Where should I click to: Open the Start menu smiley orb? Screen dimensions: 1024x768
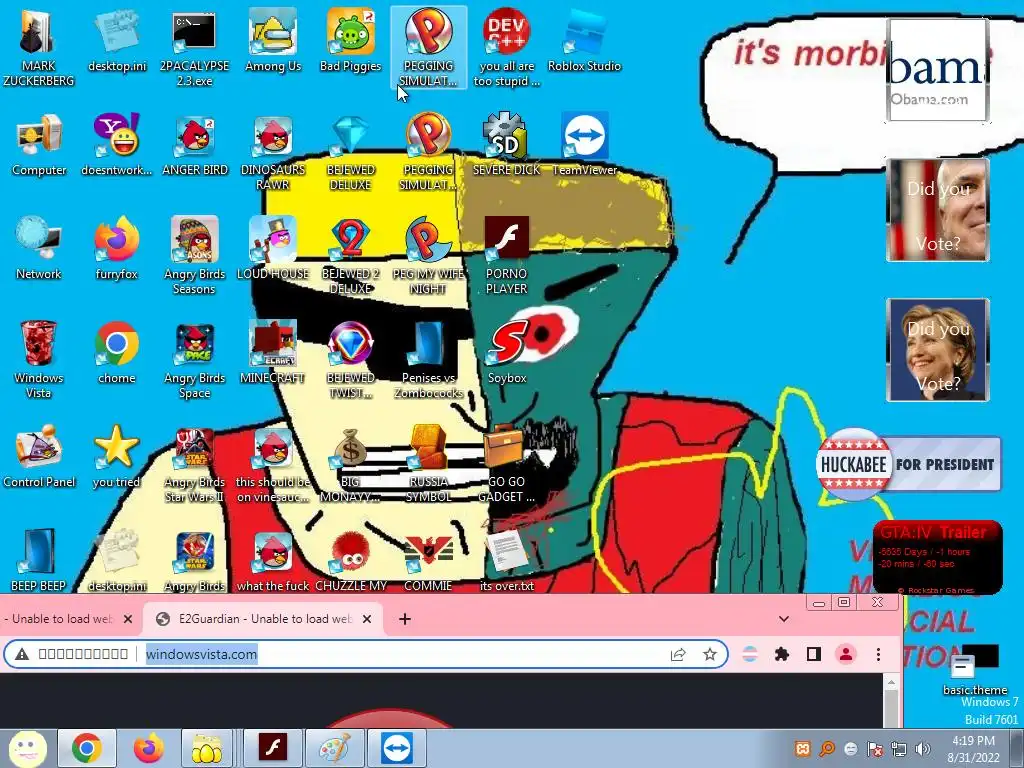tap(27, 748)
